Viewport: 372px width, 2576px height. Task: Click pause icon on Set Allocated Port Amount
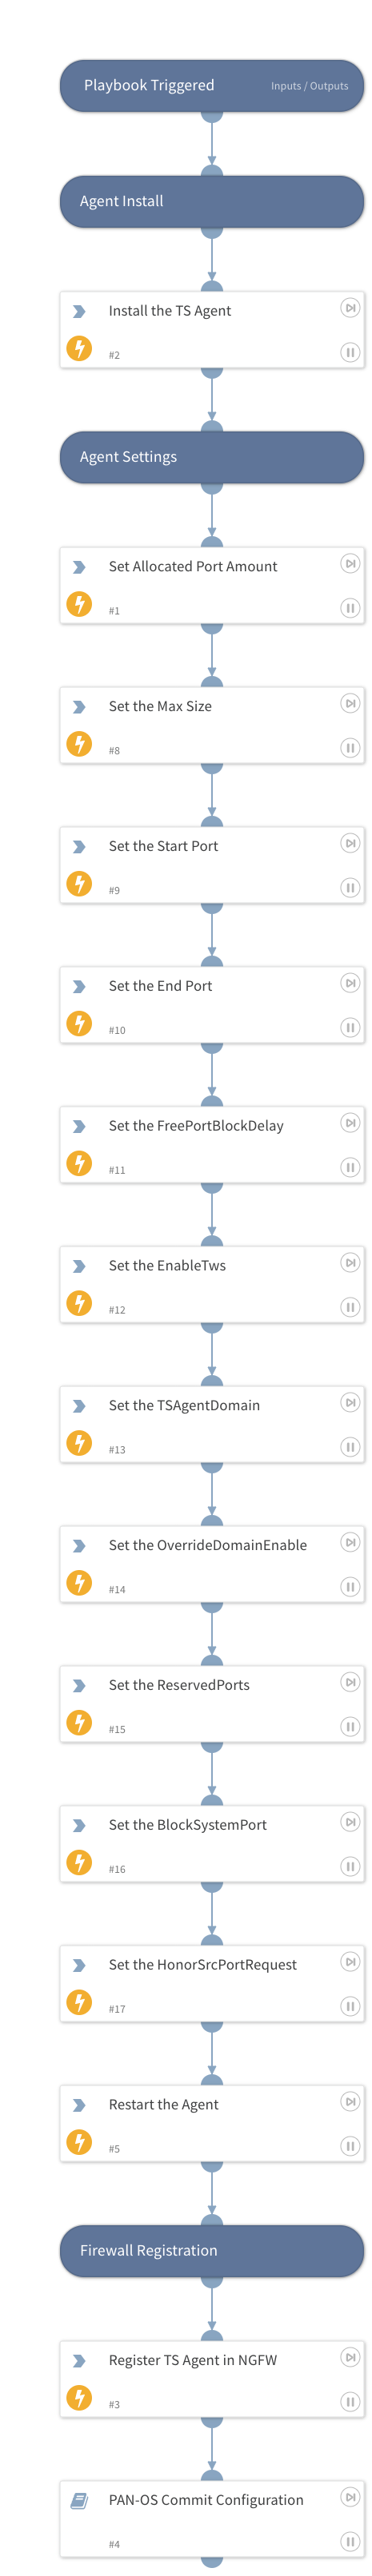pos(349,608)
